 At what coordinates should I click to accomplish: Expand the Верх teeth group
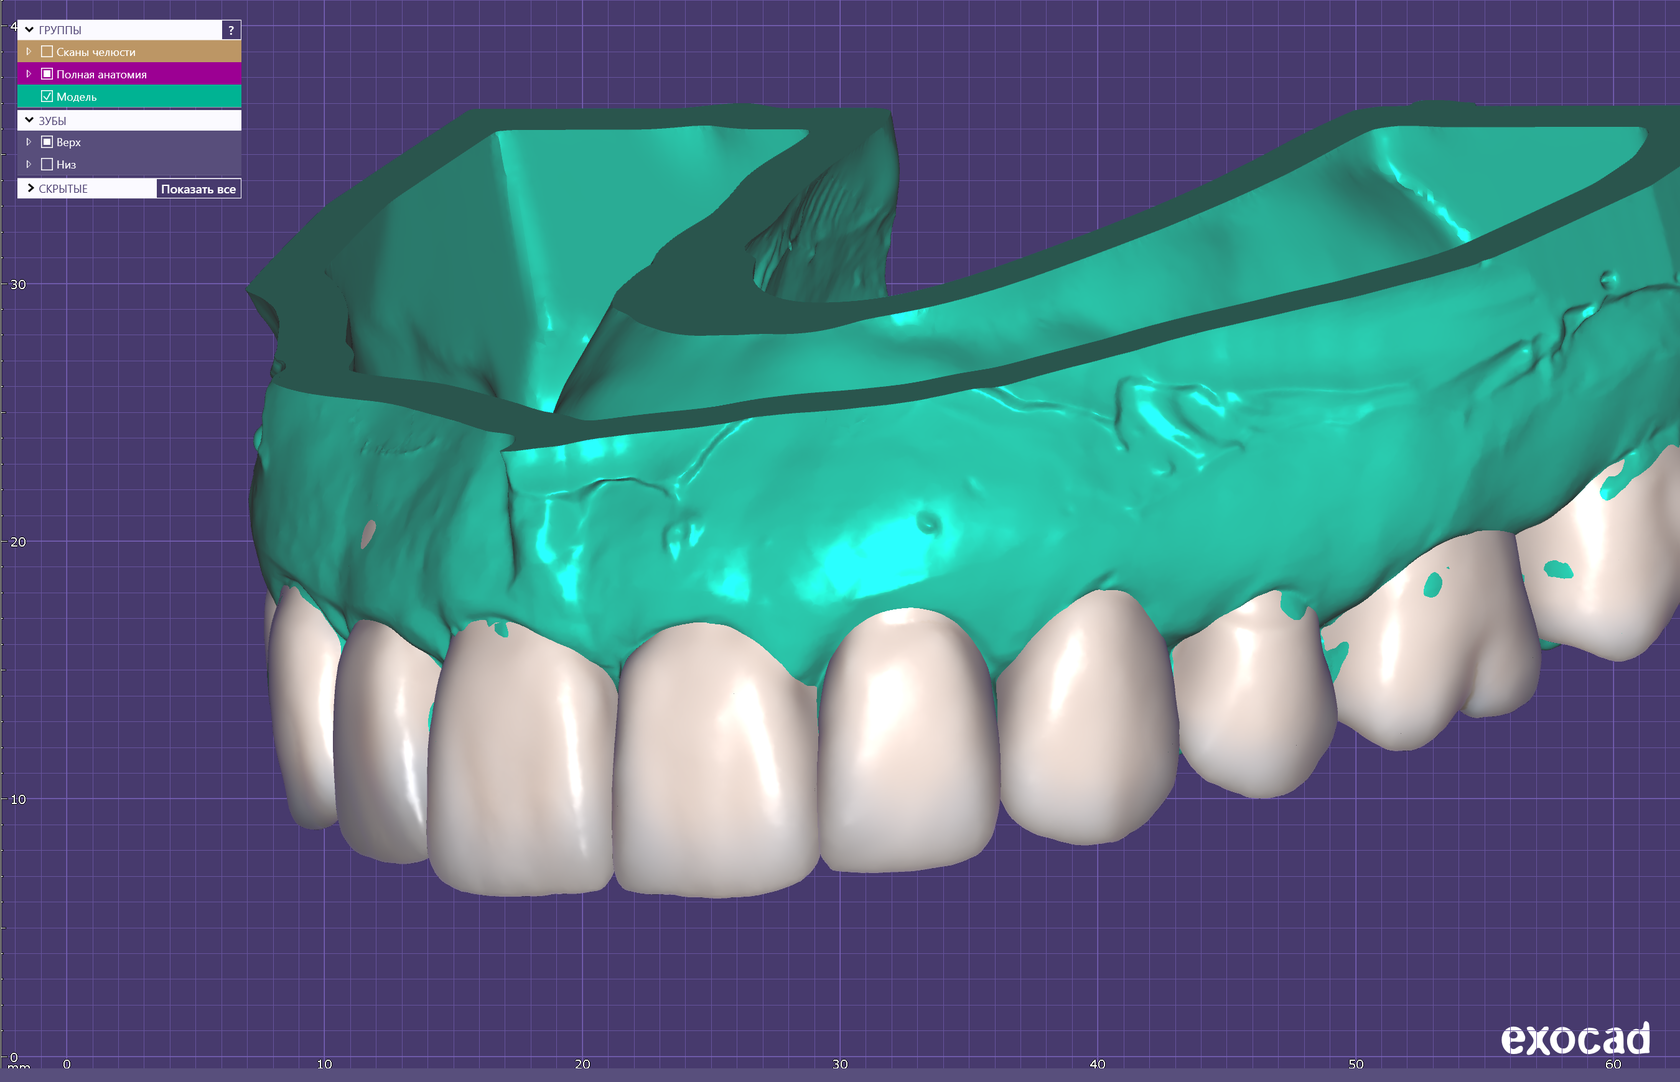[x=28, y=142]
